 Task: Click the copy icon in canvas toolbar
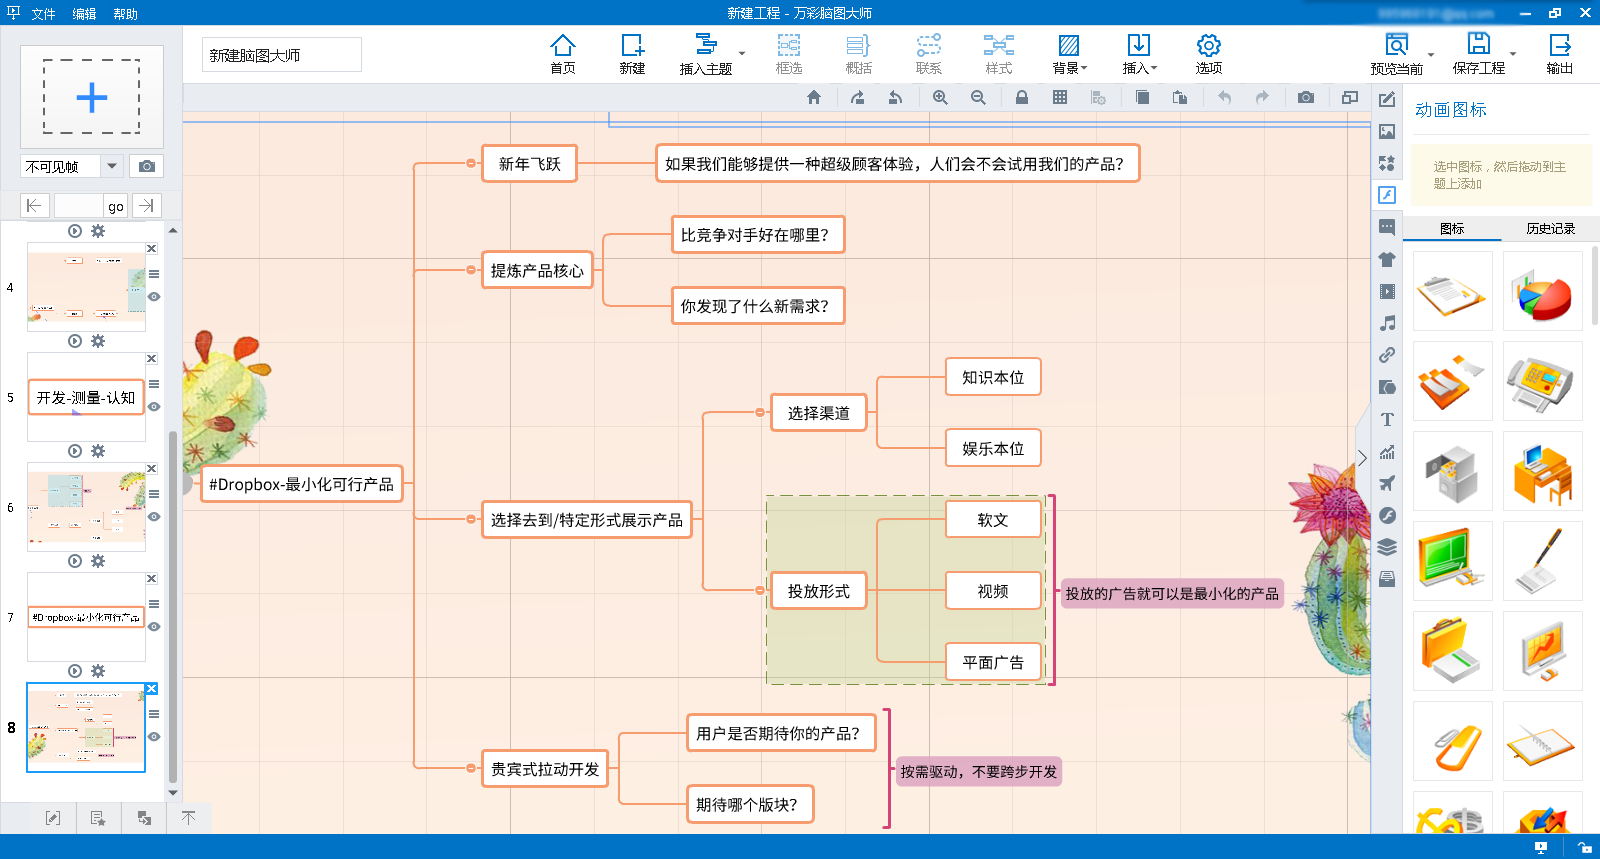[1142, 97]
